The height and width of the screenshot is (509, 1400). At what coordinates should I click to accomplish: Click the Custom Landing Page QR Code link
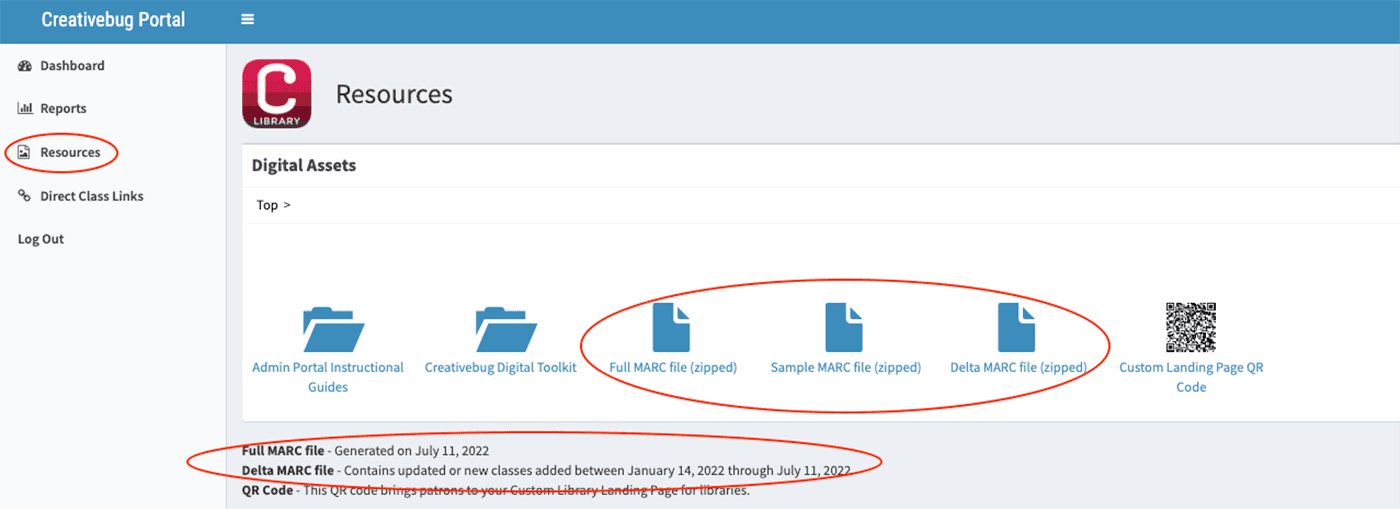(x=1191, y=377)
